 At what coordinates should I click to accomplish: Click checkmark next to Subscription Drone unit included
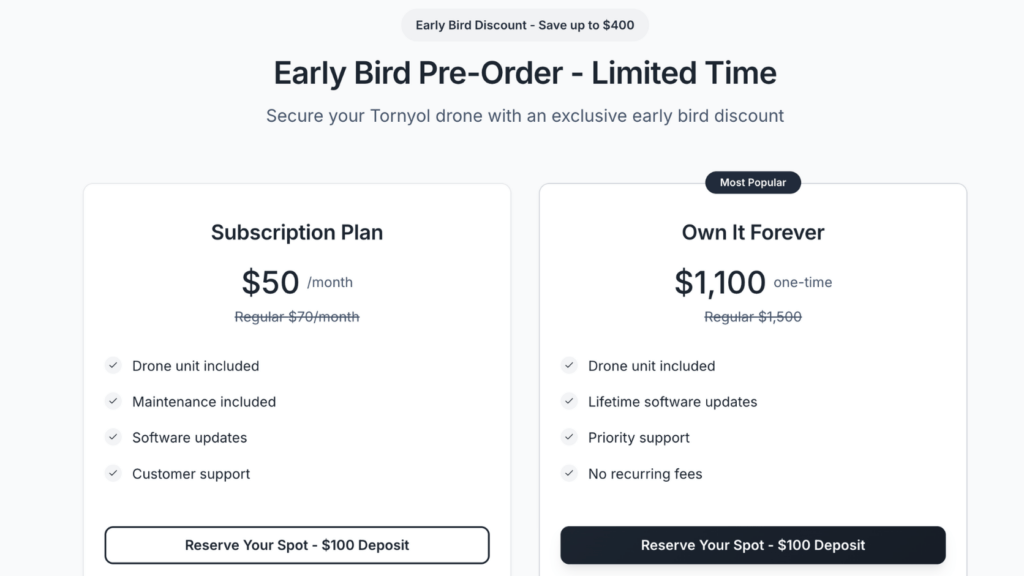click(x=113, y=365)
